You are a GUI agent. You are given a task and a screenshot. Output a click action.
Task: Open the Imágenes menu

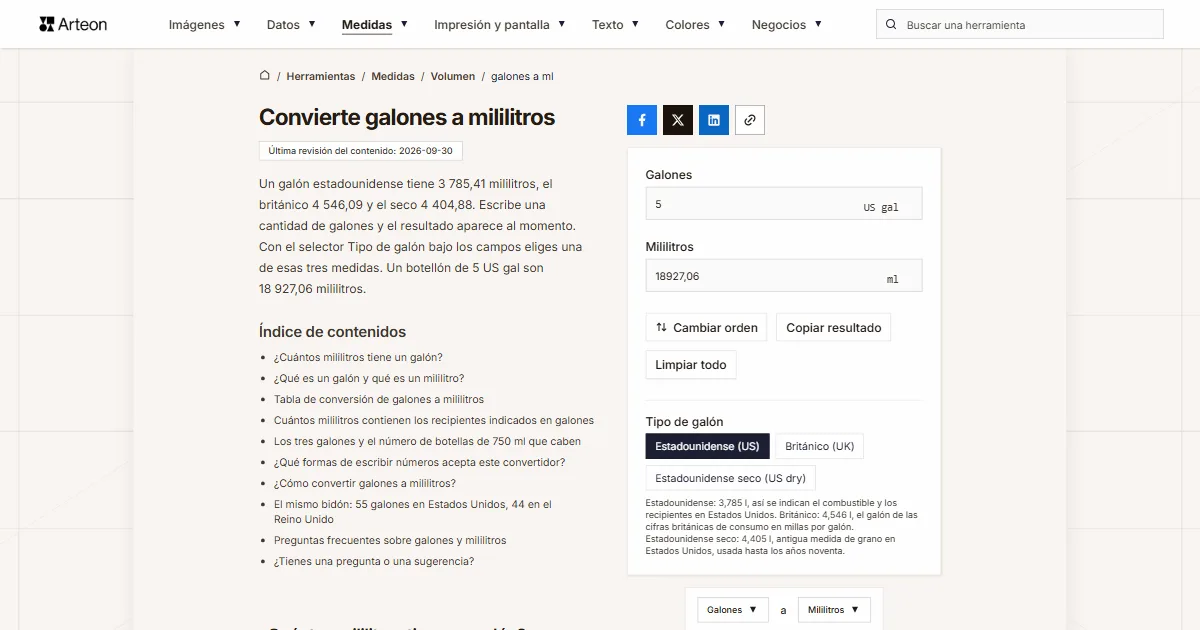pos(204,25)
